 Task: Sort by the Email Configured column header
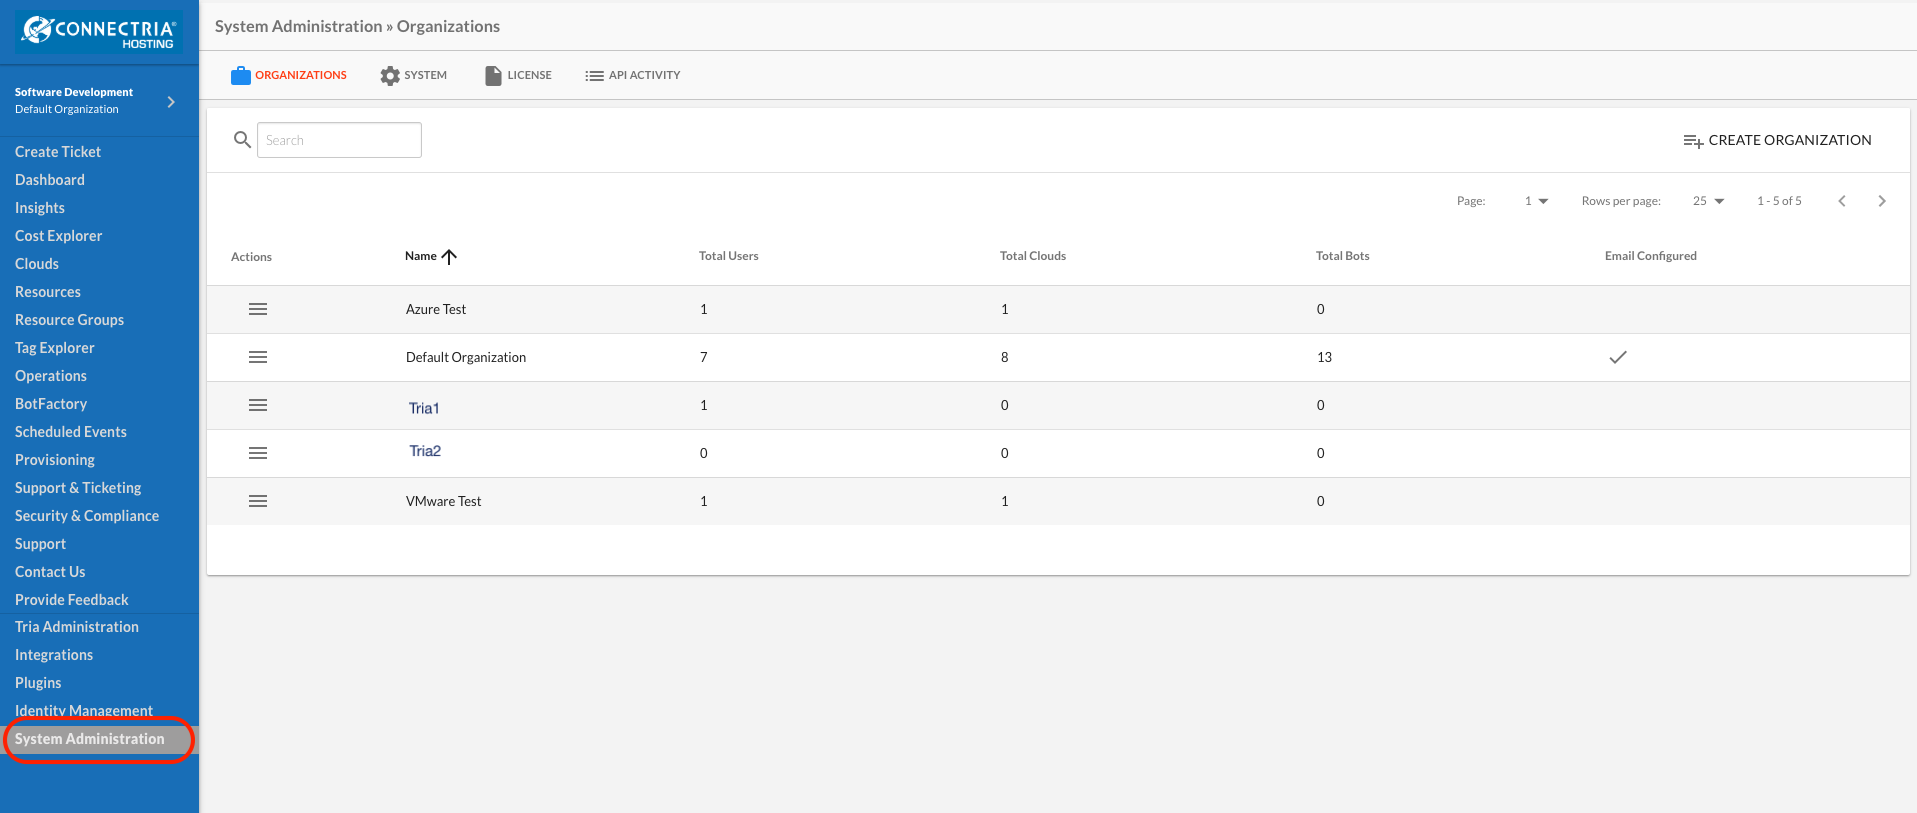click(1651, 256)
